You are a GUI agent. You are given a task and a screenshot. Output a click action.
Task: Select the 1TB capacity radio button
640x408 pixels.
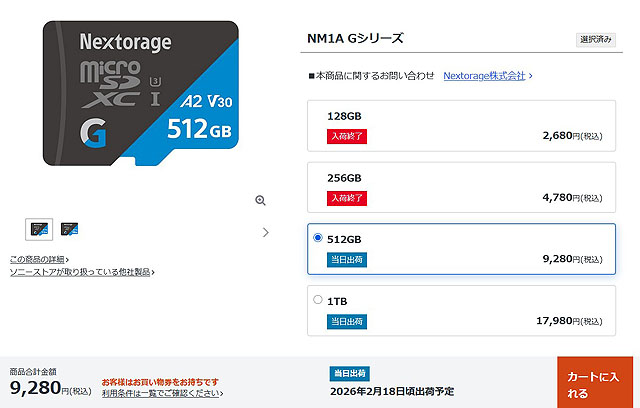318,299
